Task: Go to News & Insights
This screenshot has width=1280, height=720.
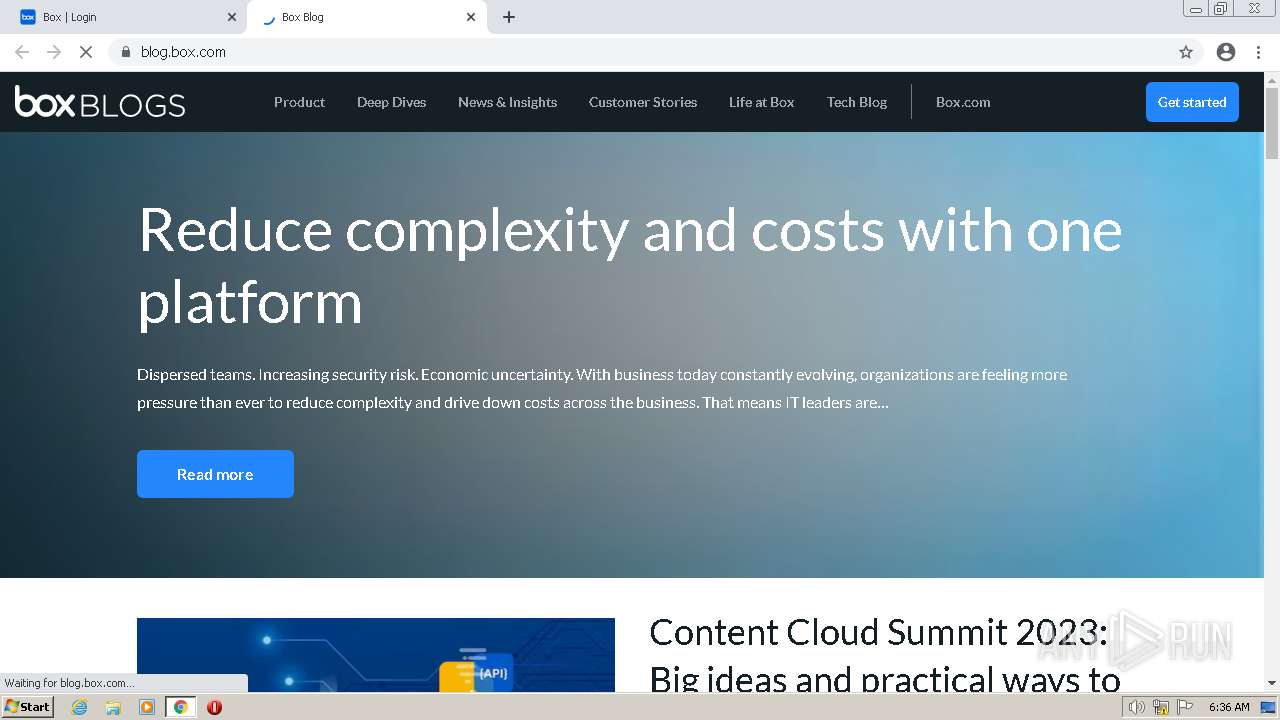Action: point(507,102)
